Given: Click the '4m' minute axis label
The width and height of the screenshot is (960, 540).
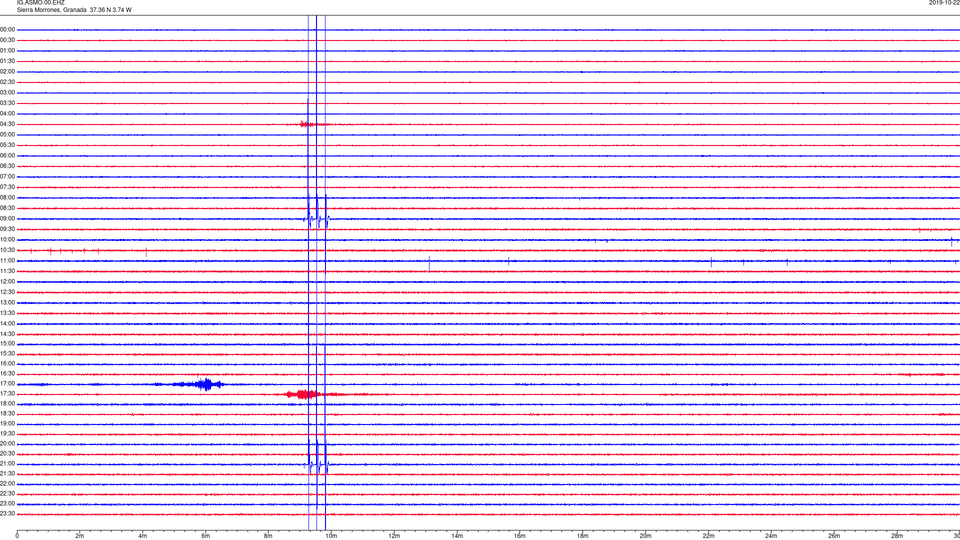Looking at the screenshot, I should tap(143, 536).
